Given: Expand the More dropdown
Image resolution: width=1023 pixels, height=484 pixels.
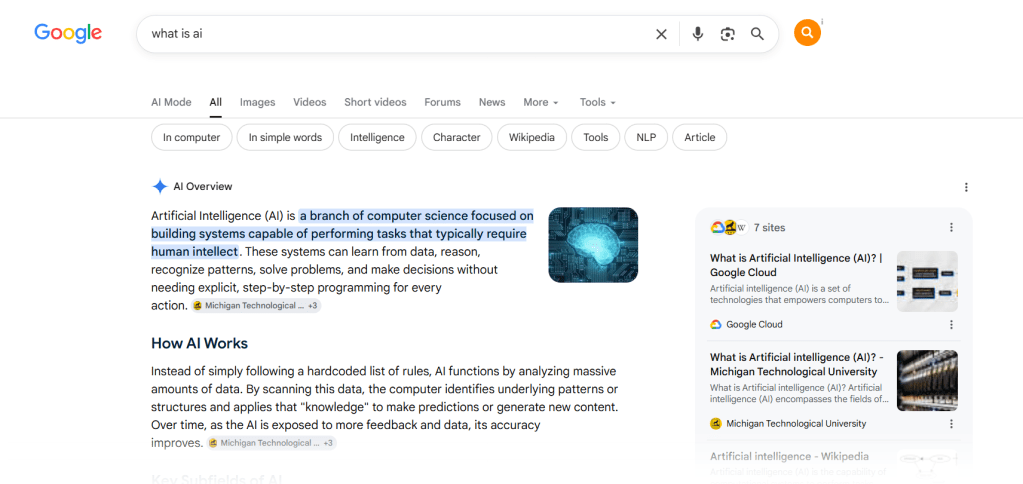Looking at the screenshot, I should point(541,102).
